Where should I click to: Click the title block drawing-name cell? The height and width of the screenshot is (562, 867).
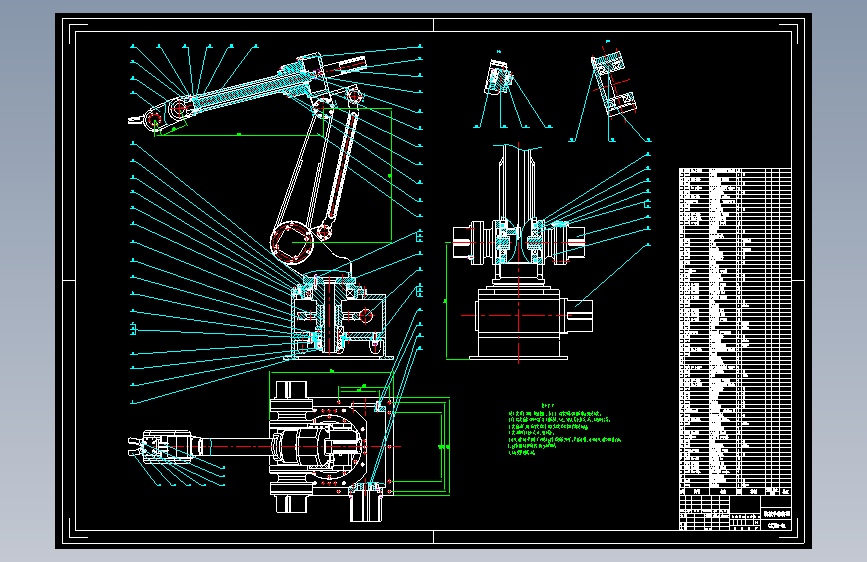(x=776, y=514)
